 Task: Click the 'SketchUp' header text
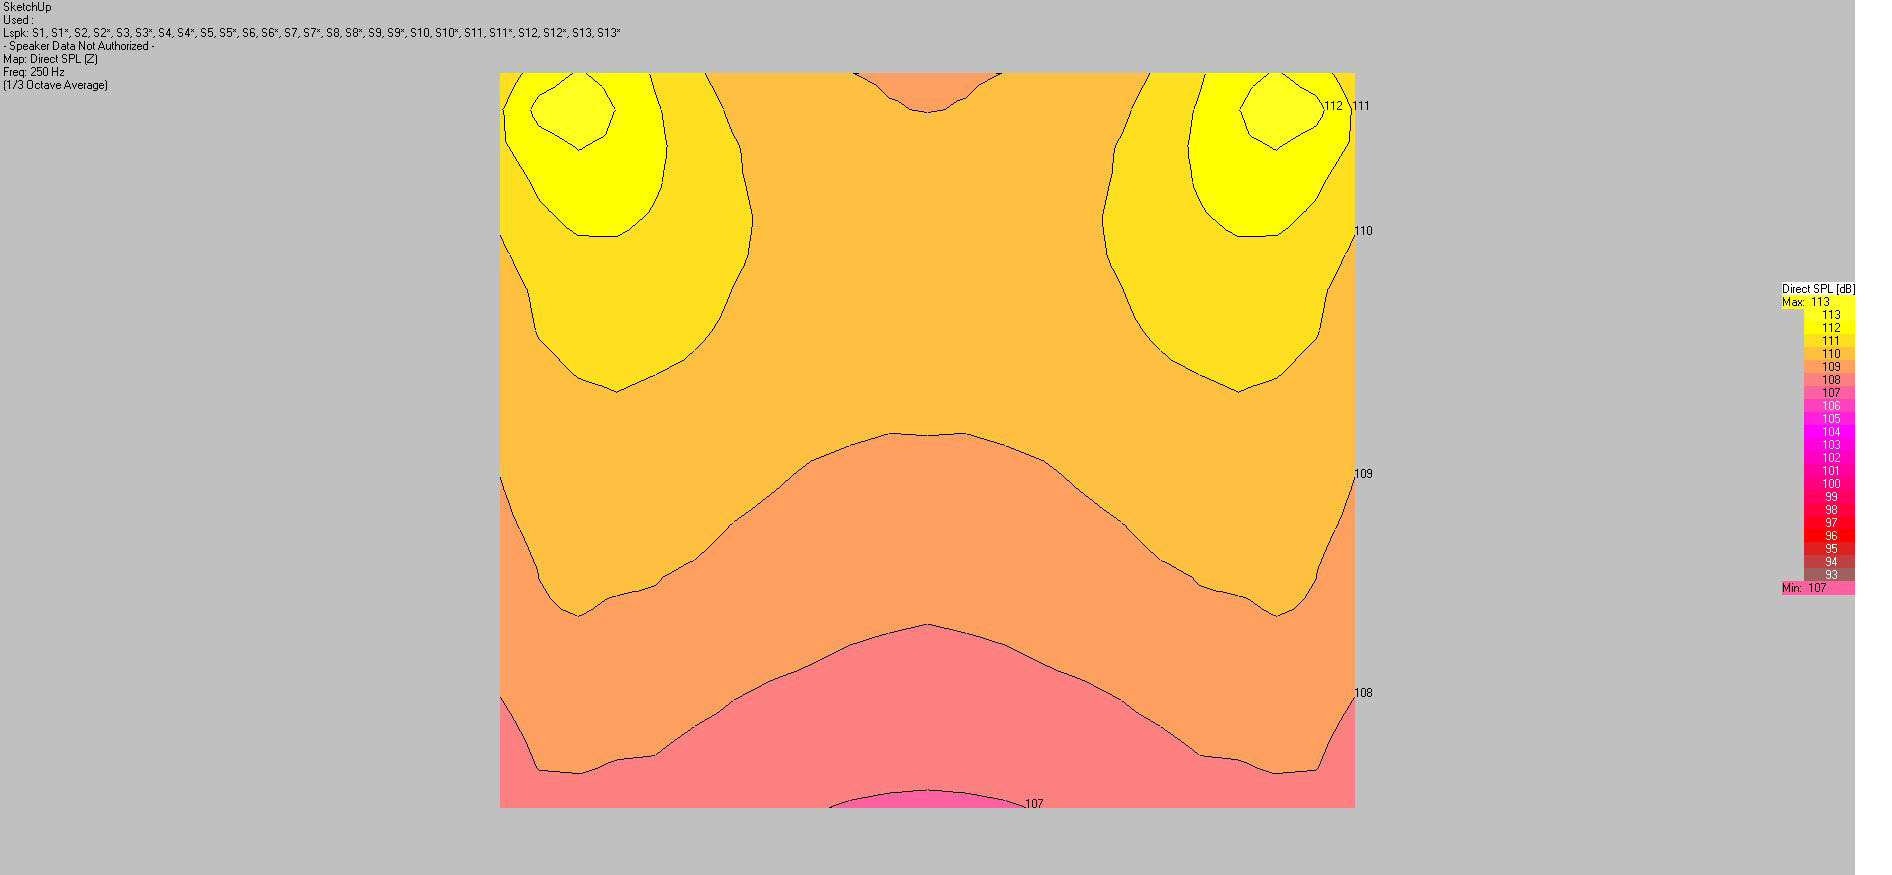click(x=27, y=7)
